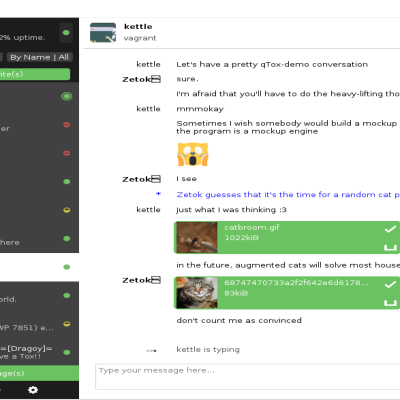The width and height of the screenshot is (400, 400).
Task: Select the contact with the green ring indicator
Action: point(39,97)
